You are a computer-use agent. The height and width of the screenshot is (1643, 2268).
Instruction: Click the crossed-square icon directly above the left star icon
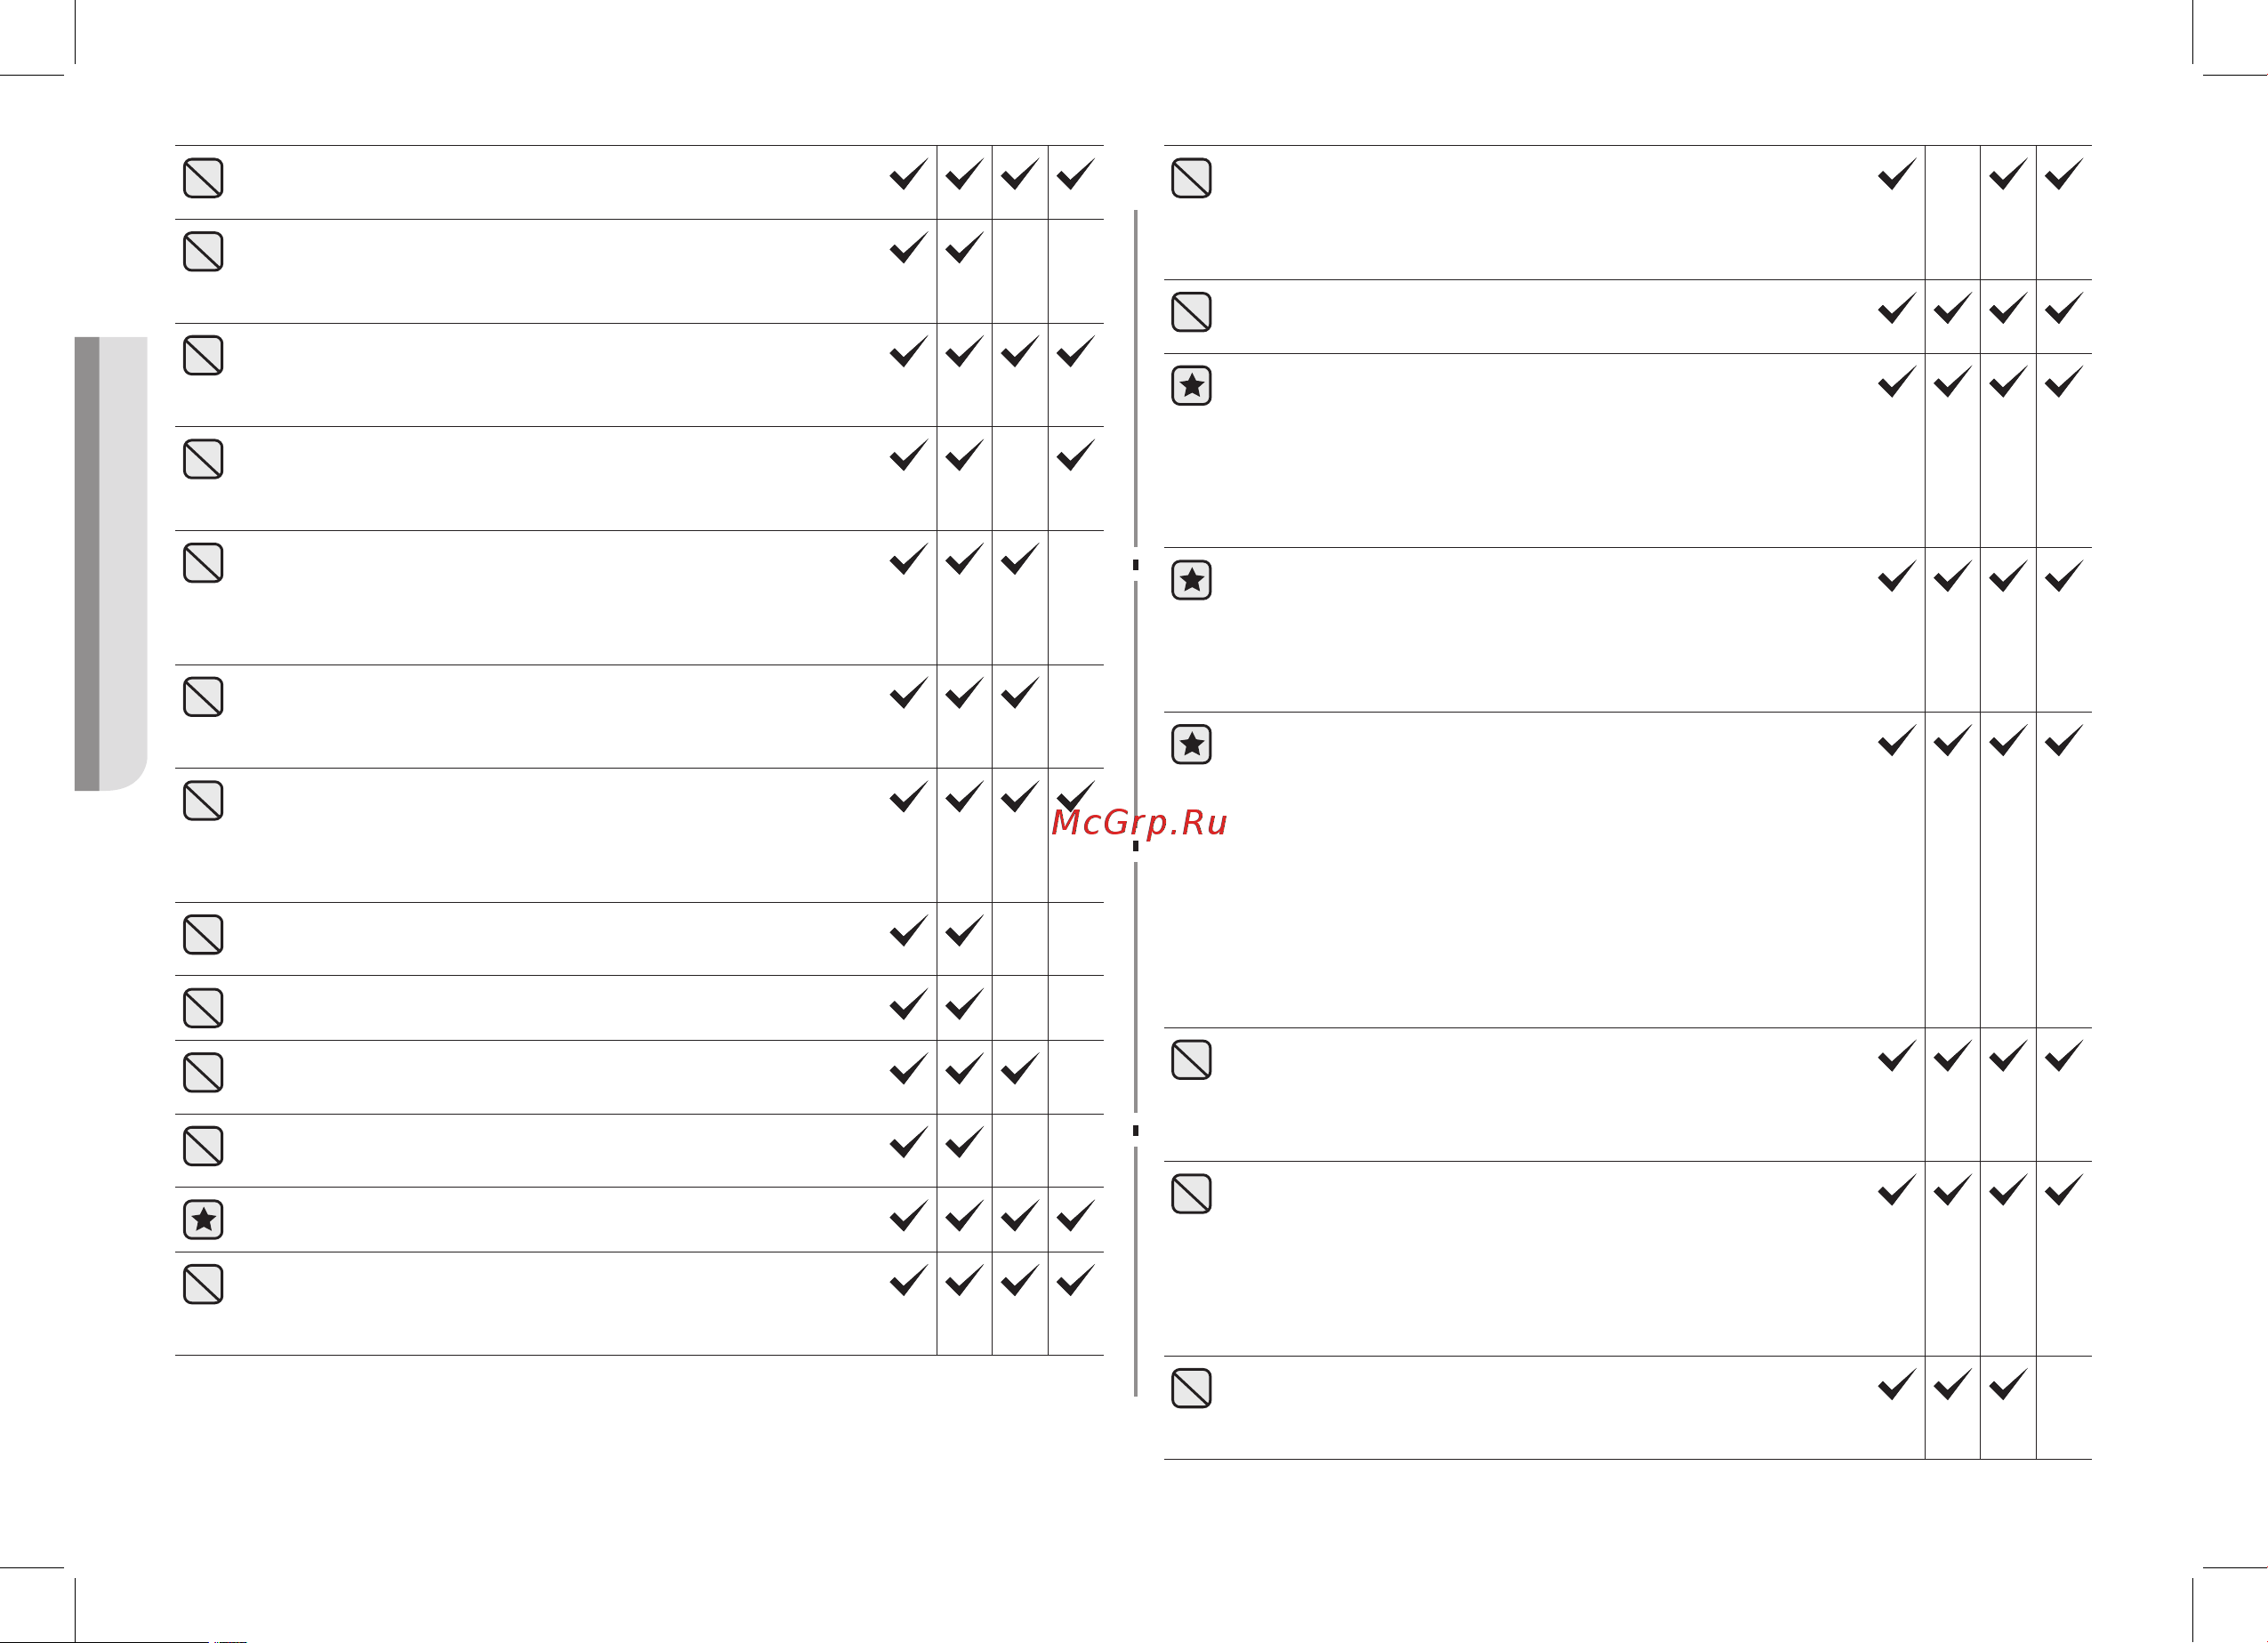point(203,1146)
